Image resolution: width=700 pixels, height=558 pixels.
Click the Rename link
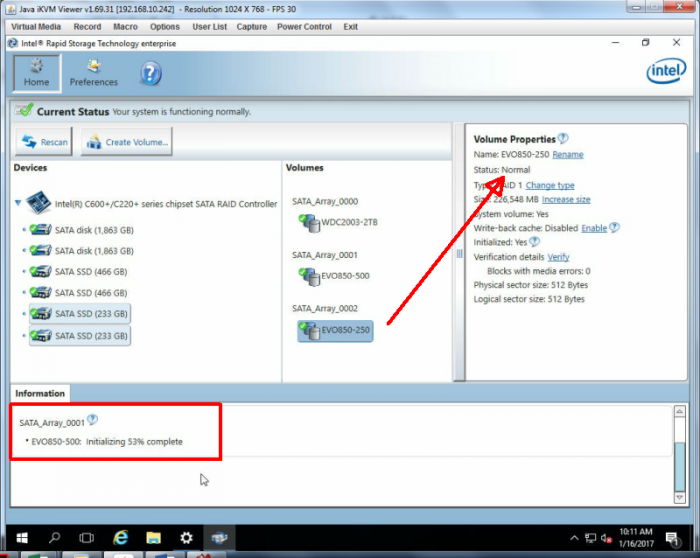click(x=568, y=154)
